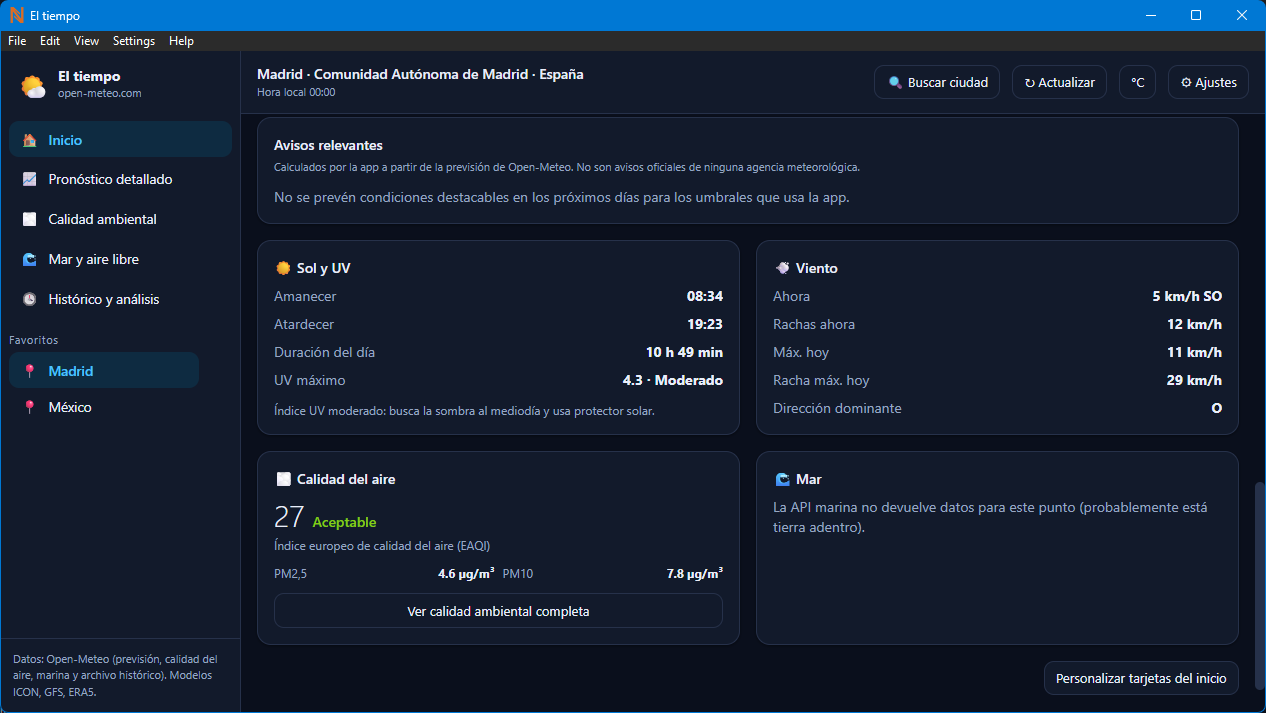Image resolution: width=1266 pixels, height=713 pixels.
Task: Click the clock icon beside Histórico y análisis
Action: [x=30, y=299]
